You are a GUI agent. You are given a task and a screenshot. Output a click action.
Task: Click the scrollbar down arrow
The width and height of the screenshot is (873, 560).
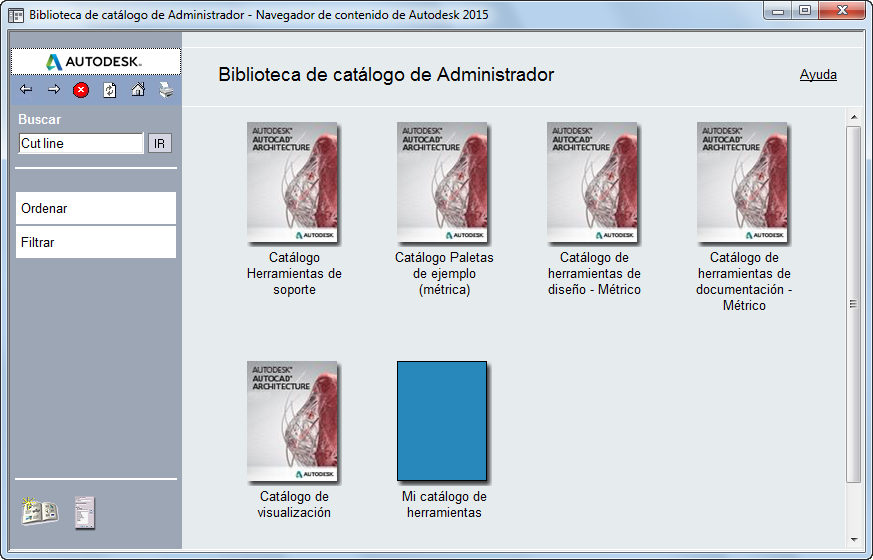854,539
